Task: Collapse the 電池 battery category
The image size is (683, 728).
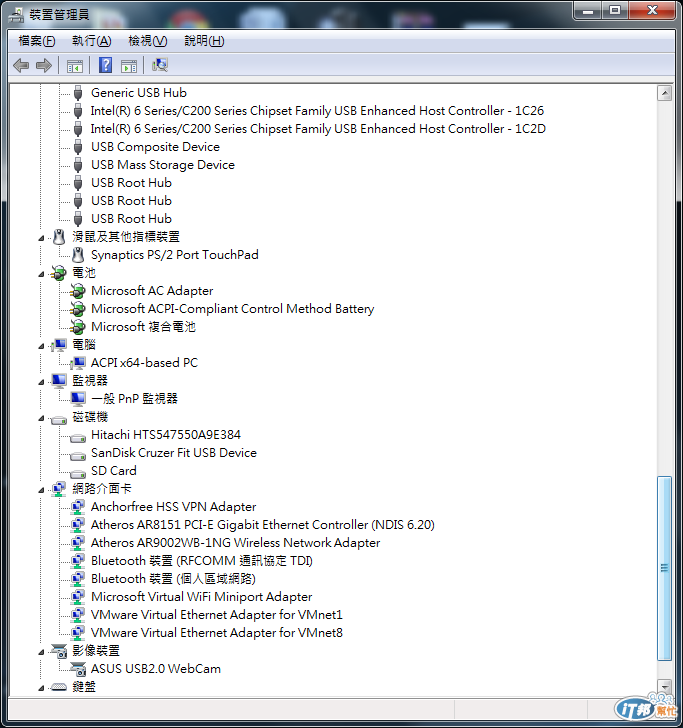Action: (41, 274)
